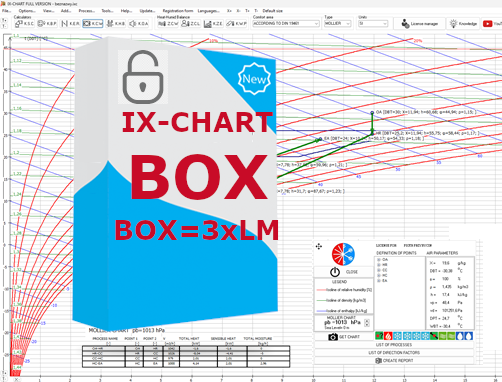502x382 pixels.
Task: Select the red flame heating process icon
Action: [x=388, y=336]
